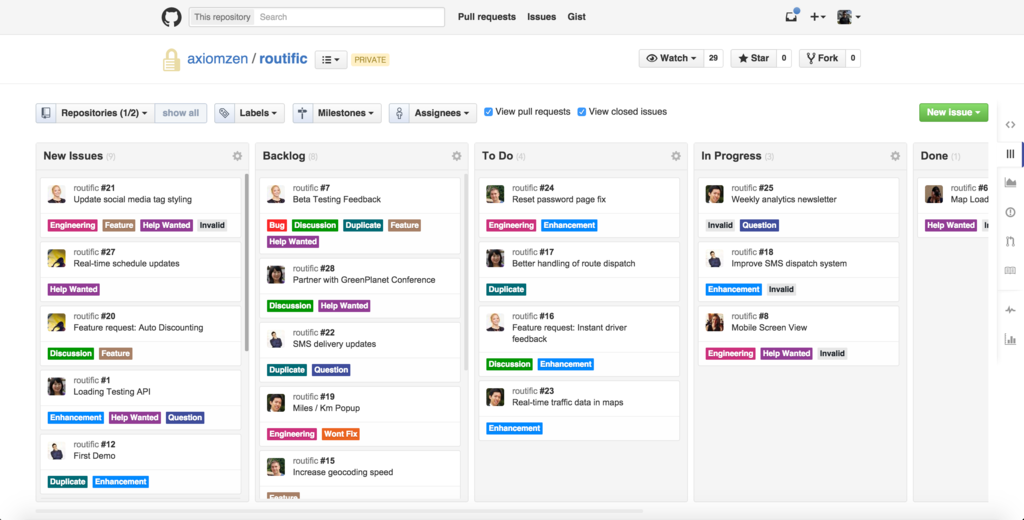Screen dimensions: 1024x520
Task: Open the green New Issue dropdown
Action: 953,112
